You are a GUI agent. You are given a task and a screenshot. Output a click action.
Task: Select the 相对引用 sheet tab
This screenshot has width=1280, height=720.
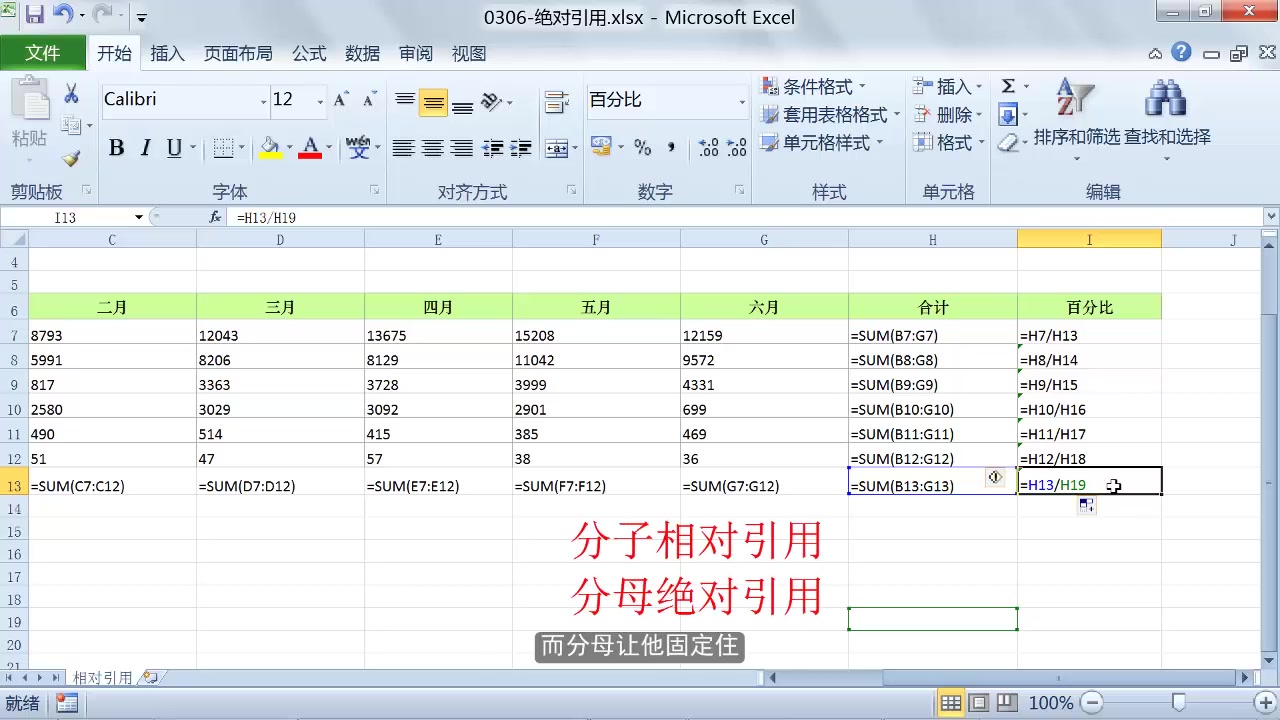point(103,677)
